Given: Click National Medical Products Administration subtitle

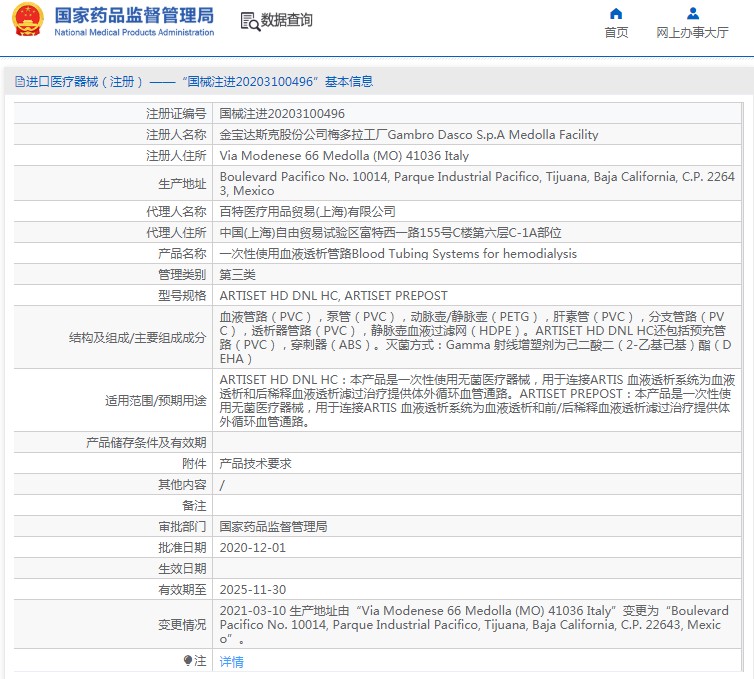Looking at the screenshot, I should pyautogui.click(x=134, y=32).
